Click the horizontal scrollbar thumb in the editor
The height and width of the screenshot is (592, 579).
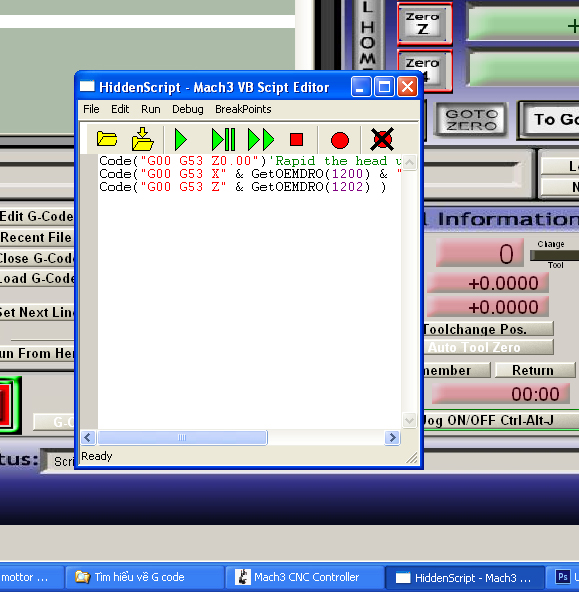pos(182,438)
